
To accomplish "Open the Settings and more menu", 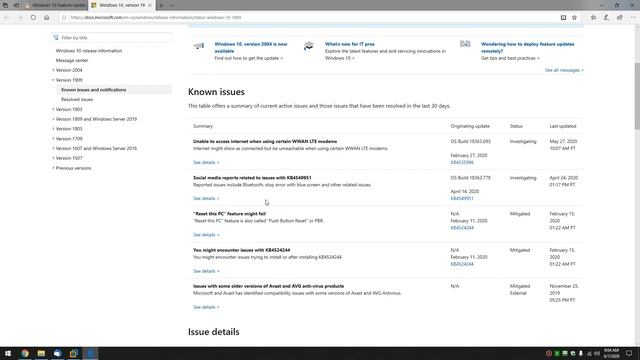I will (x=633, y=18).
